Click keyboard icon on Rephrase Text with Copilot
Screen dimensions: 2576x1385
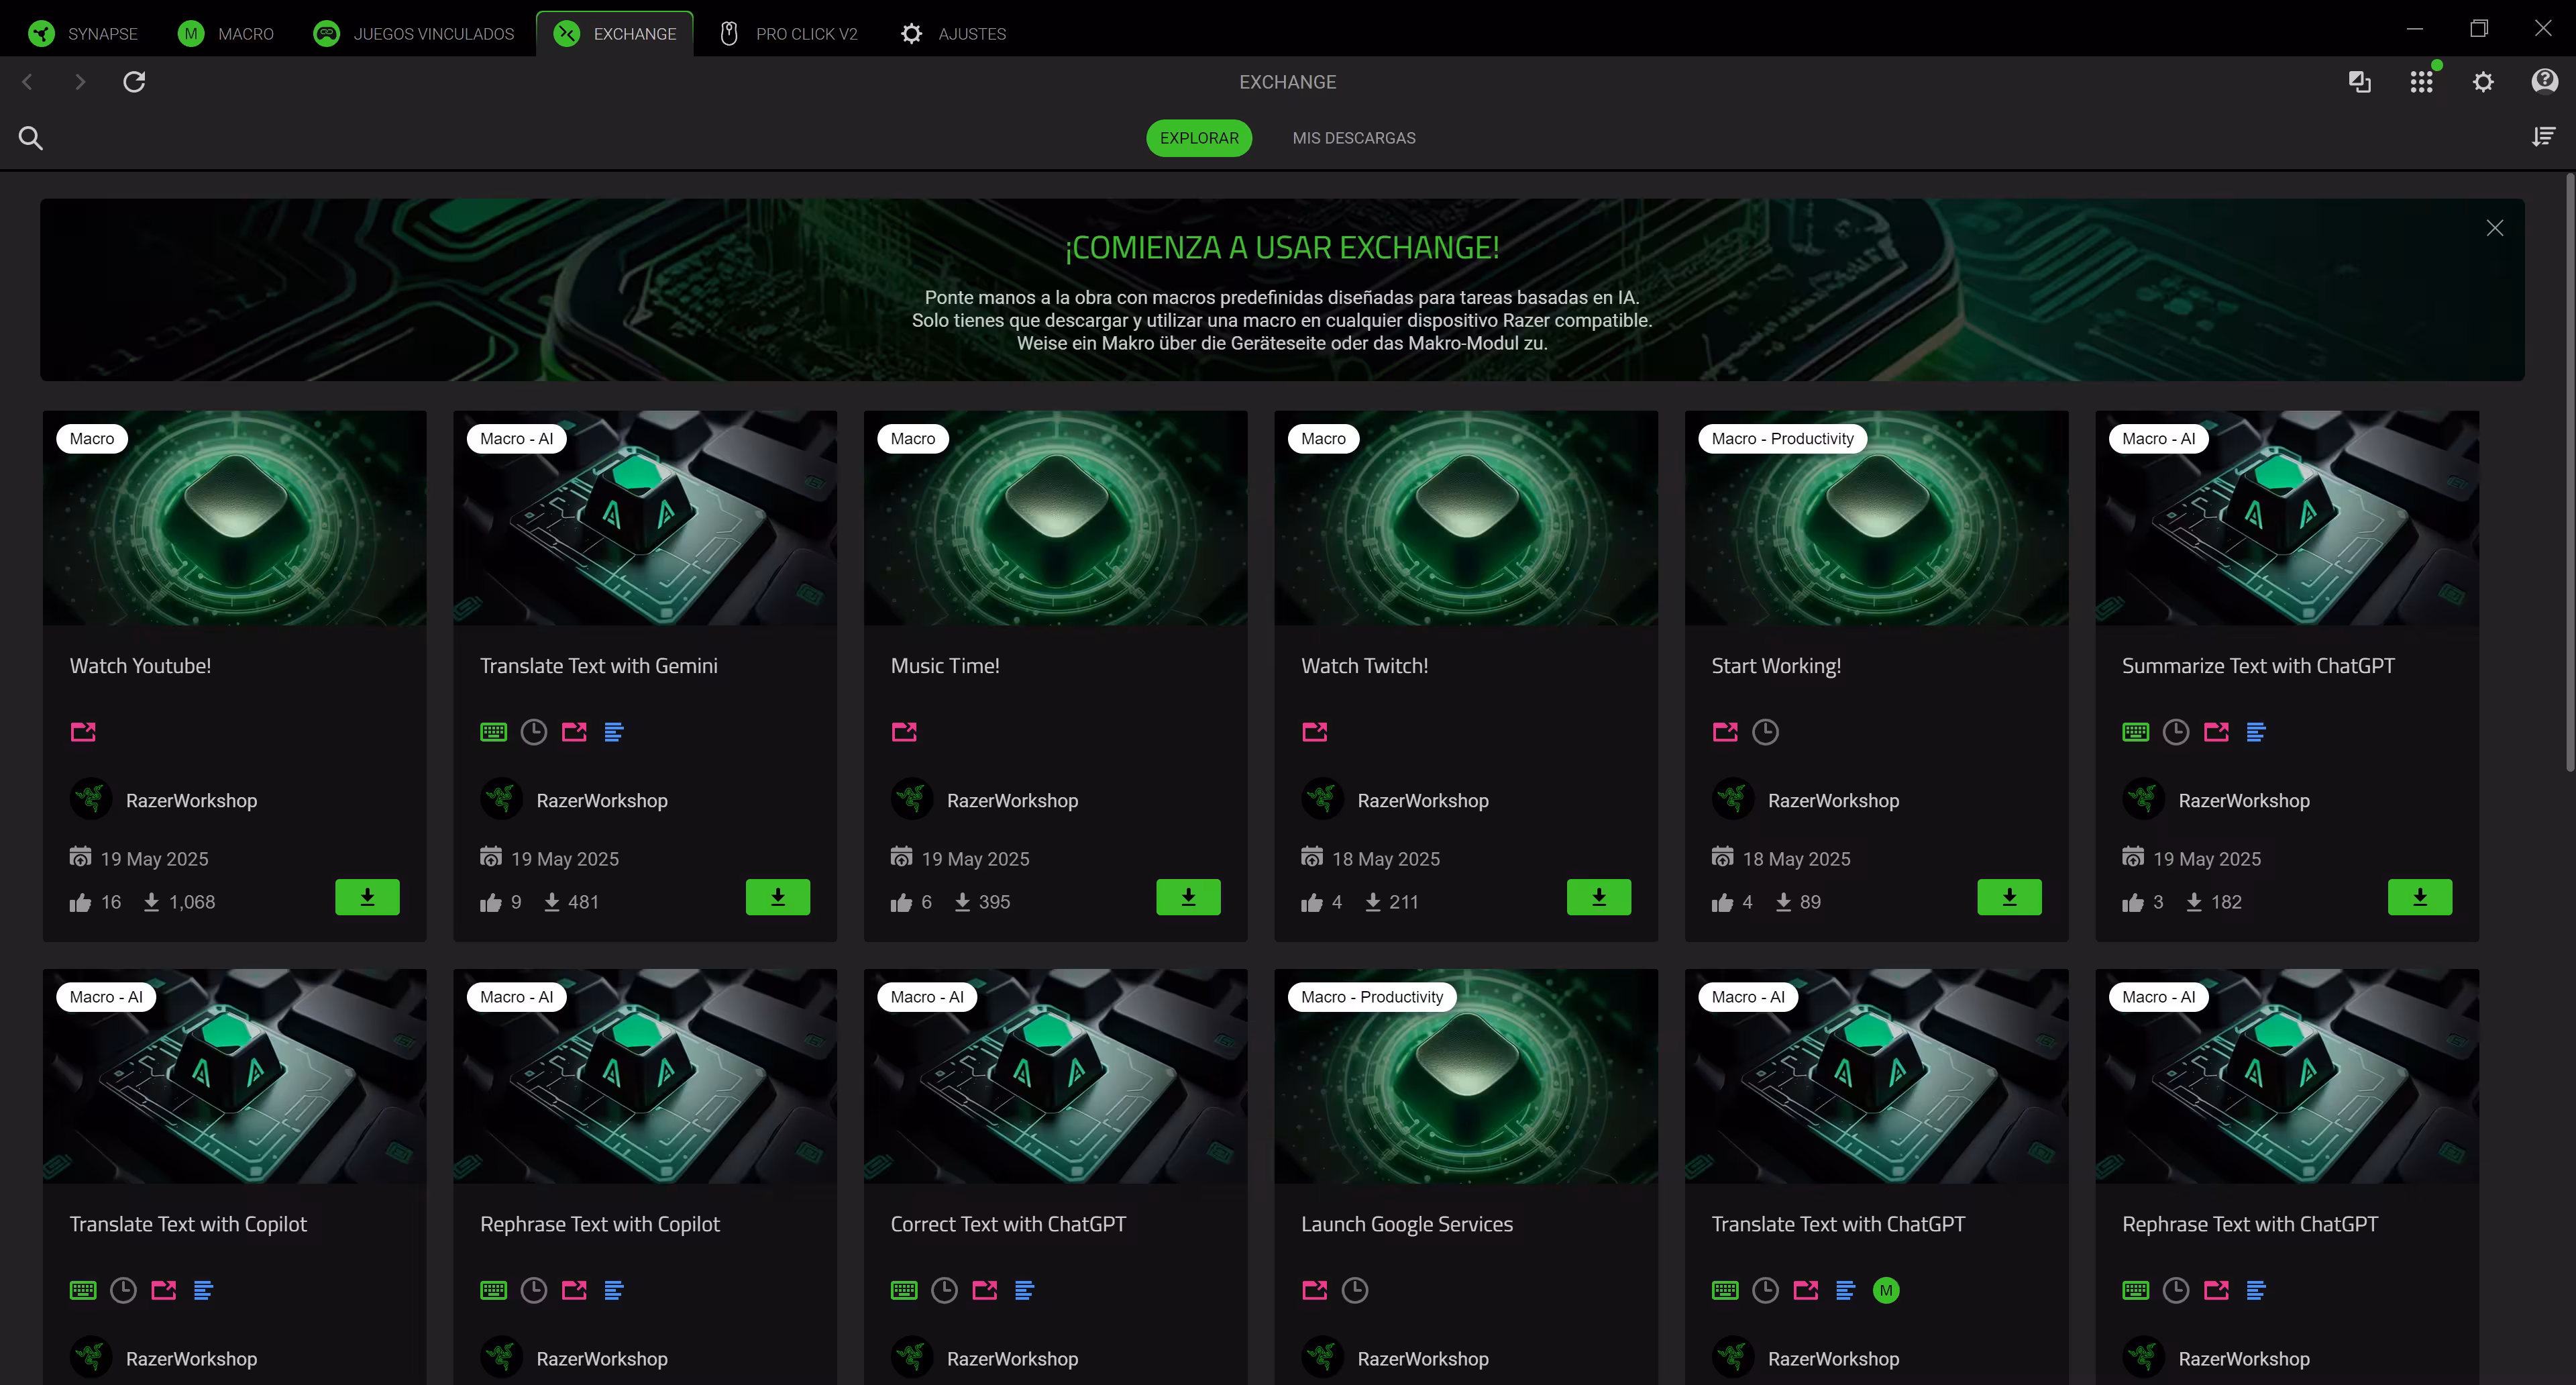tap(493, 1290)
